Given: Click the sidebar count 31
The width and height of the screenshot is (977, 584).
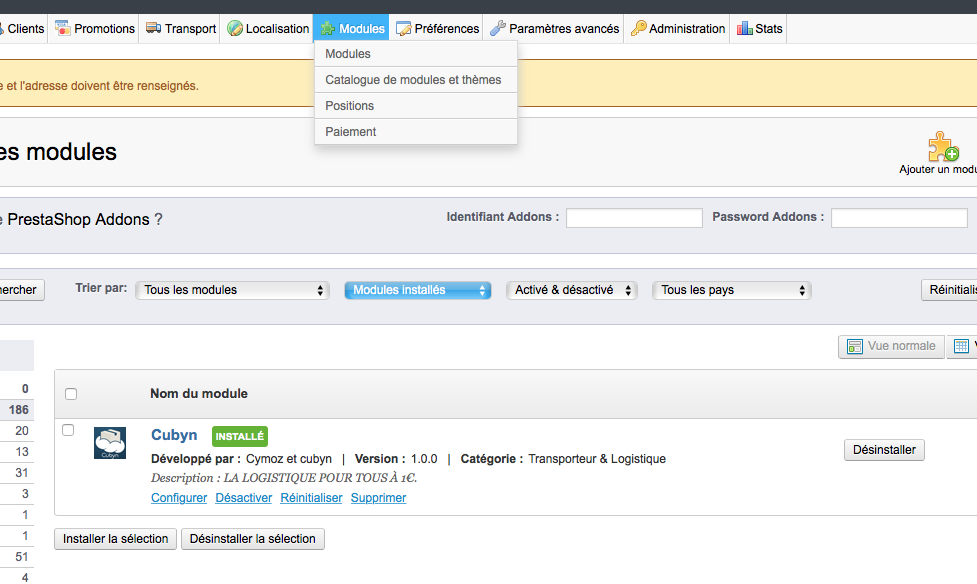Looking at the screenshot, I should 22,472.
